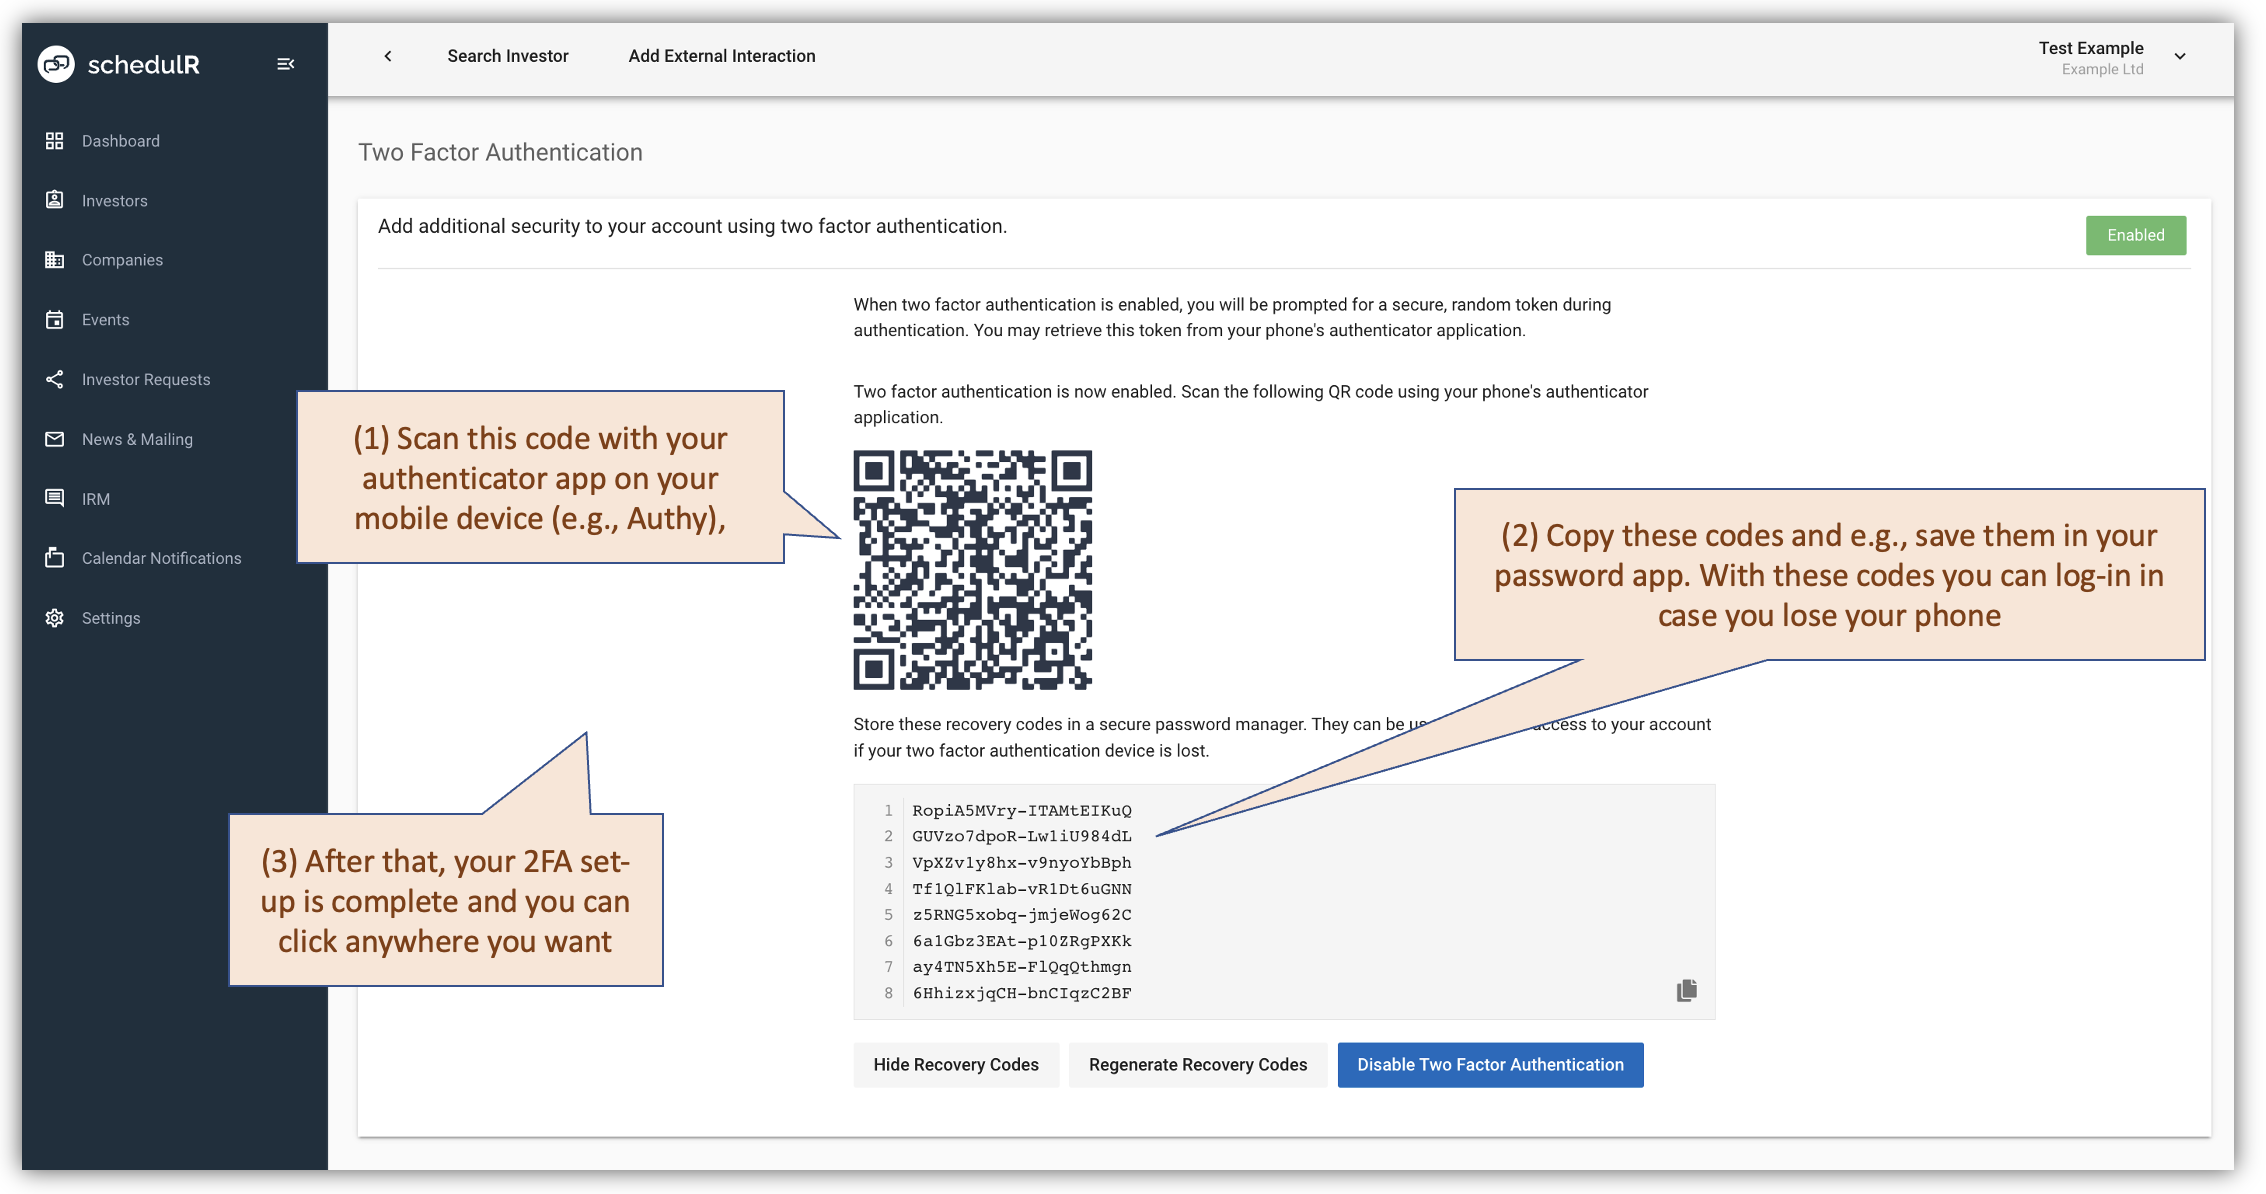2266x1194 pixels.
Task: Hide Recovery Codes
Action: (x=955, y=1064)
